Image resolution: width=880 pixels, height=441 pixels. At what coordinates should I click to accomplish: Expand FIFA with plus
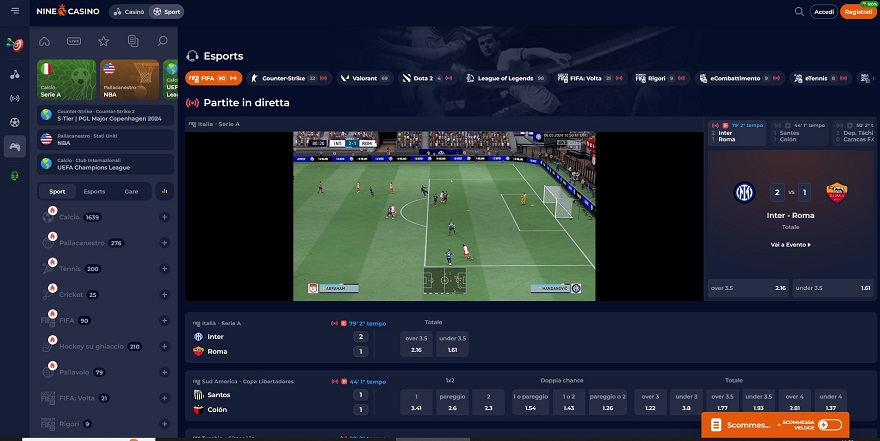164,320
